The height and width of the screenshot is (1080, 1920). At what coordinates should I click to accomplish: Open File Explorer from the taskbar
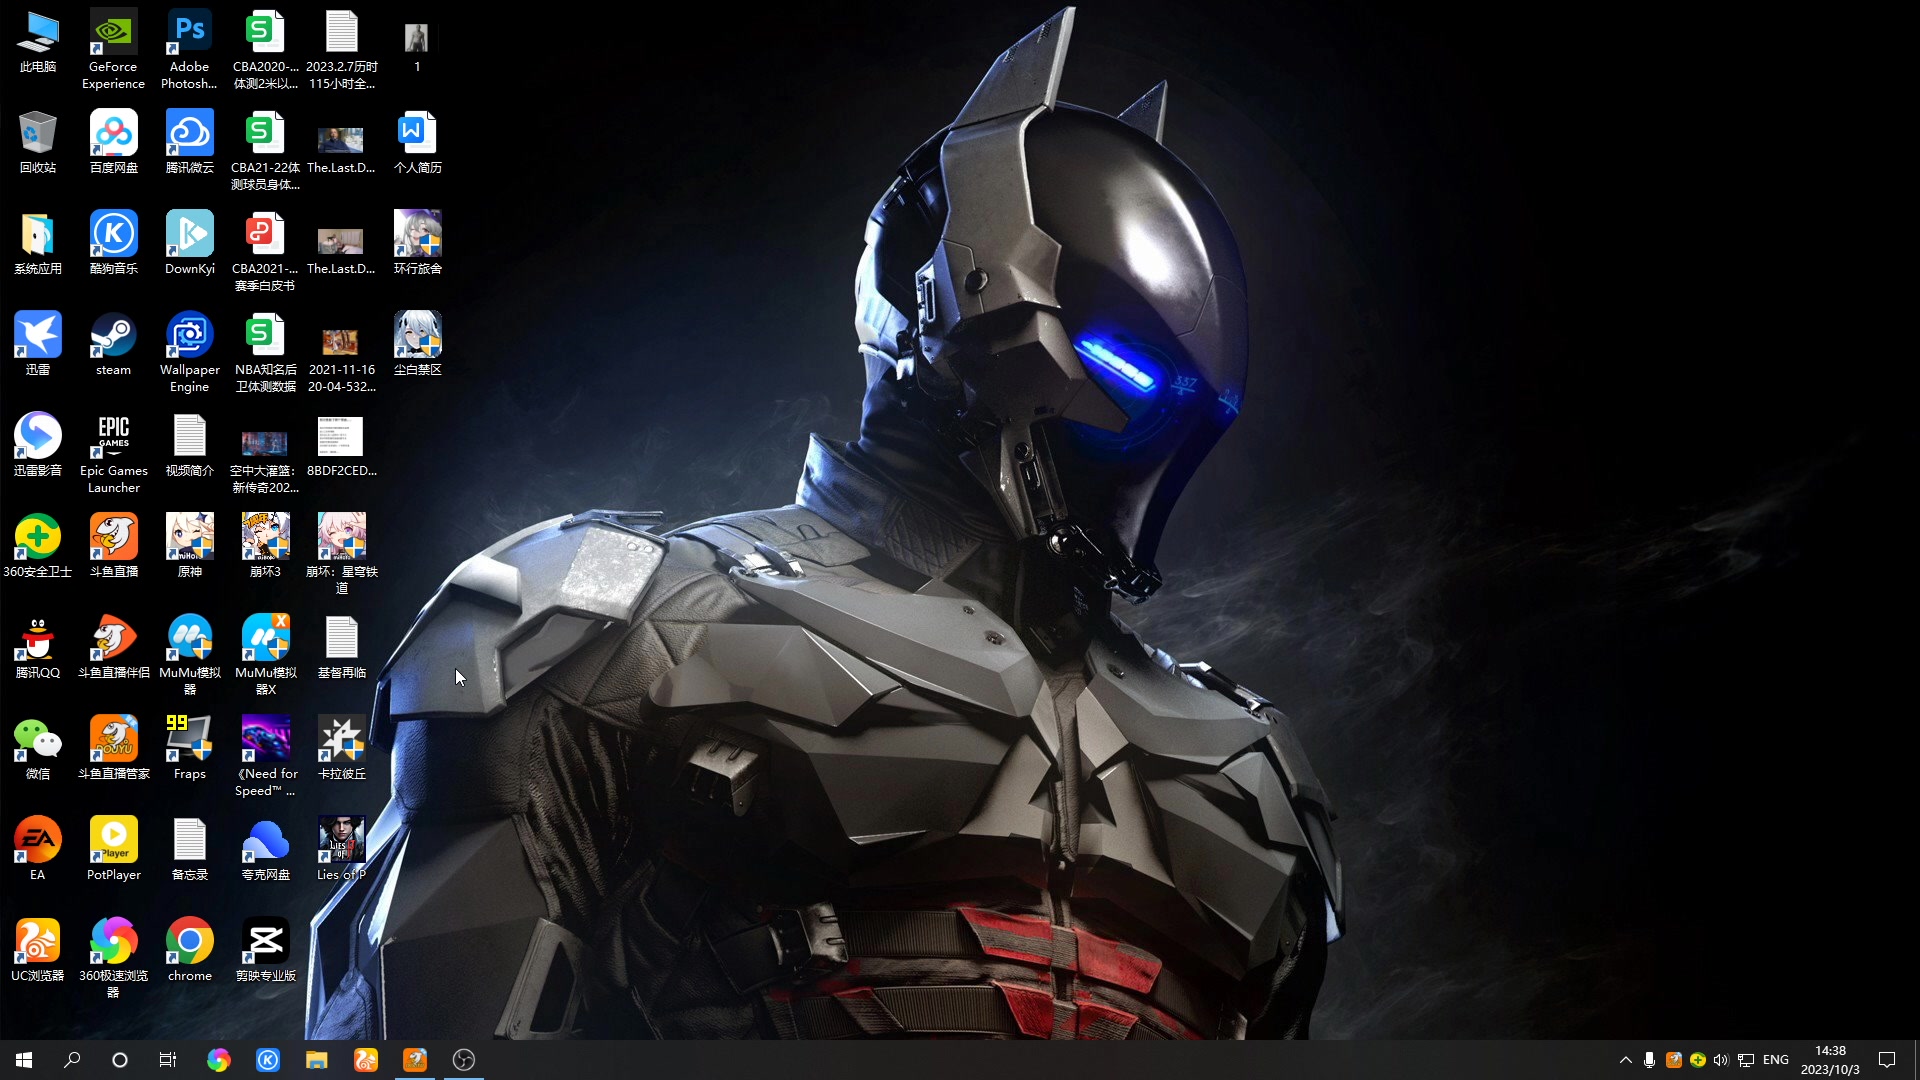click(317, 1060)
